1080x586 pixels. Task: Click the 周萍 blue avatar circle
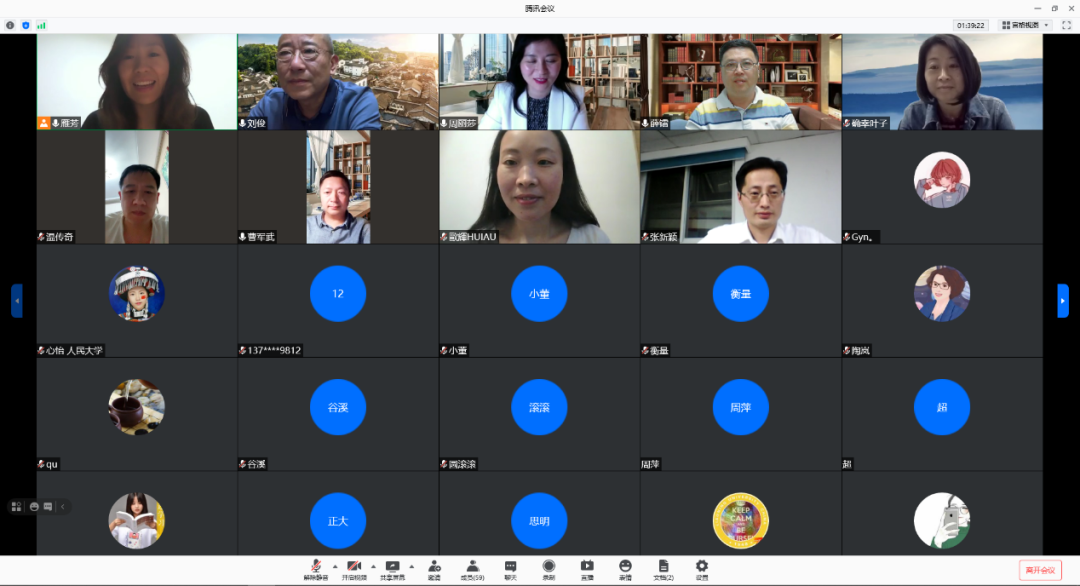(x=740, y=408)
